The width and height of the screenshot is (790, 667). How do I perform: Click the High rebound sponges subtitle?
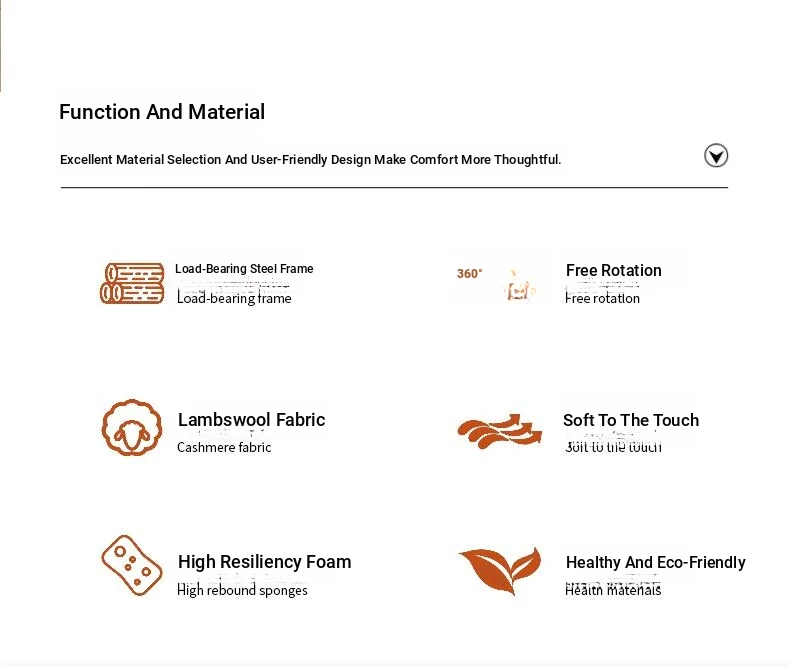coord(242,590)
